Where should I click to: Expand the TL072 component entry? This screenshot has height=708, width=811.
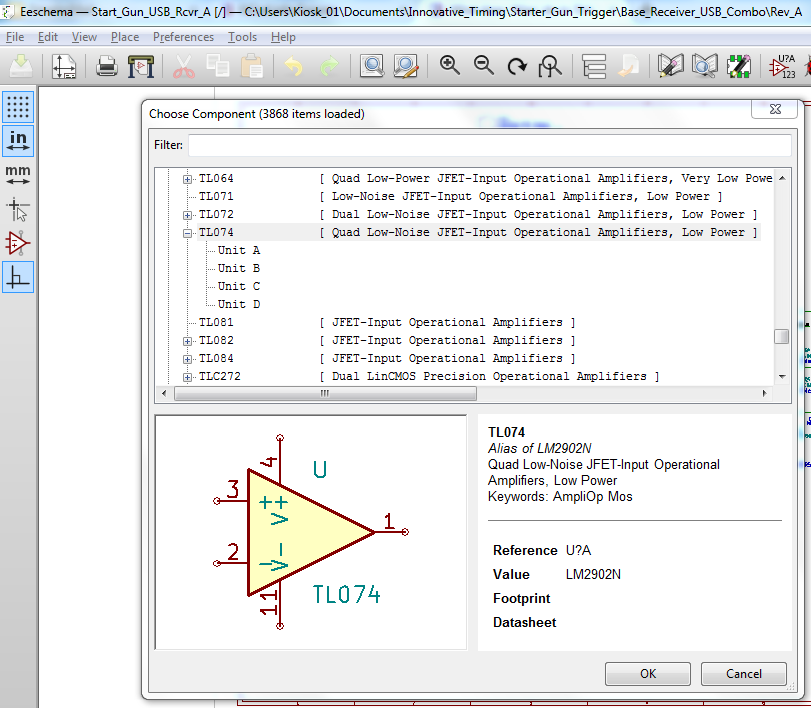(x=187, y=214)
